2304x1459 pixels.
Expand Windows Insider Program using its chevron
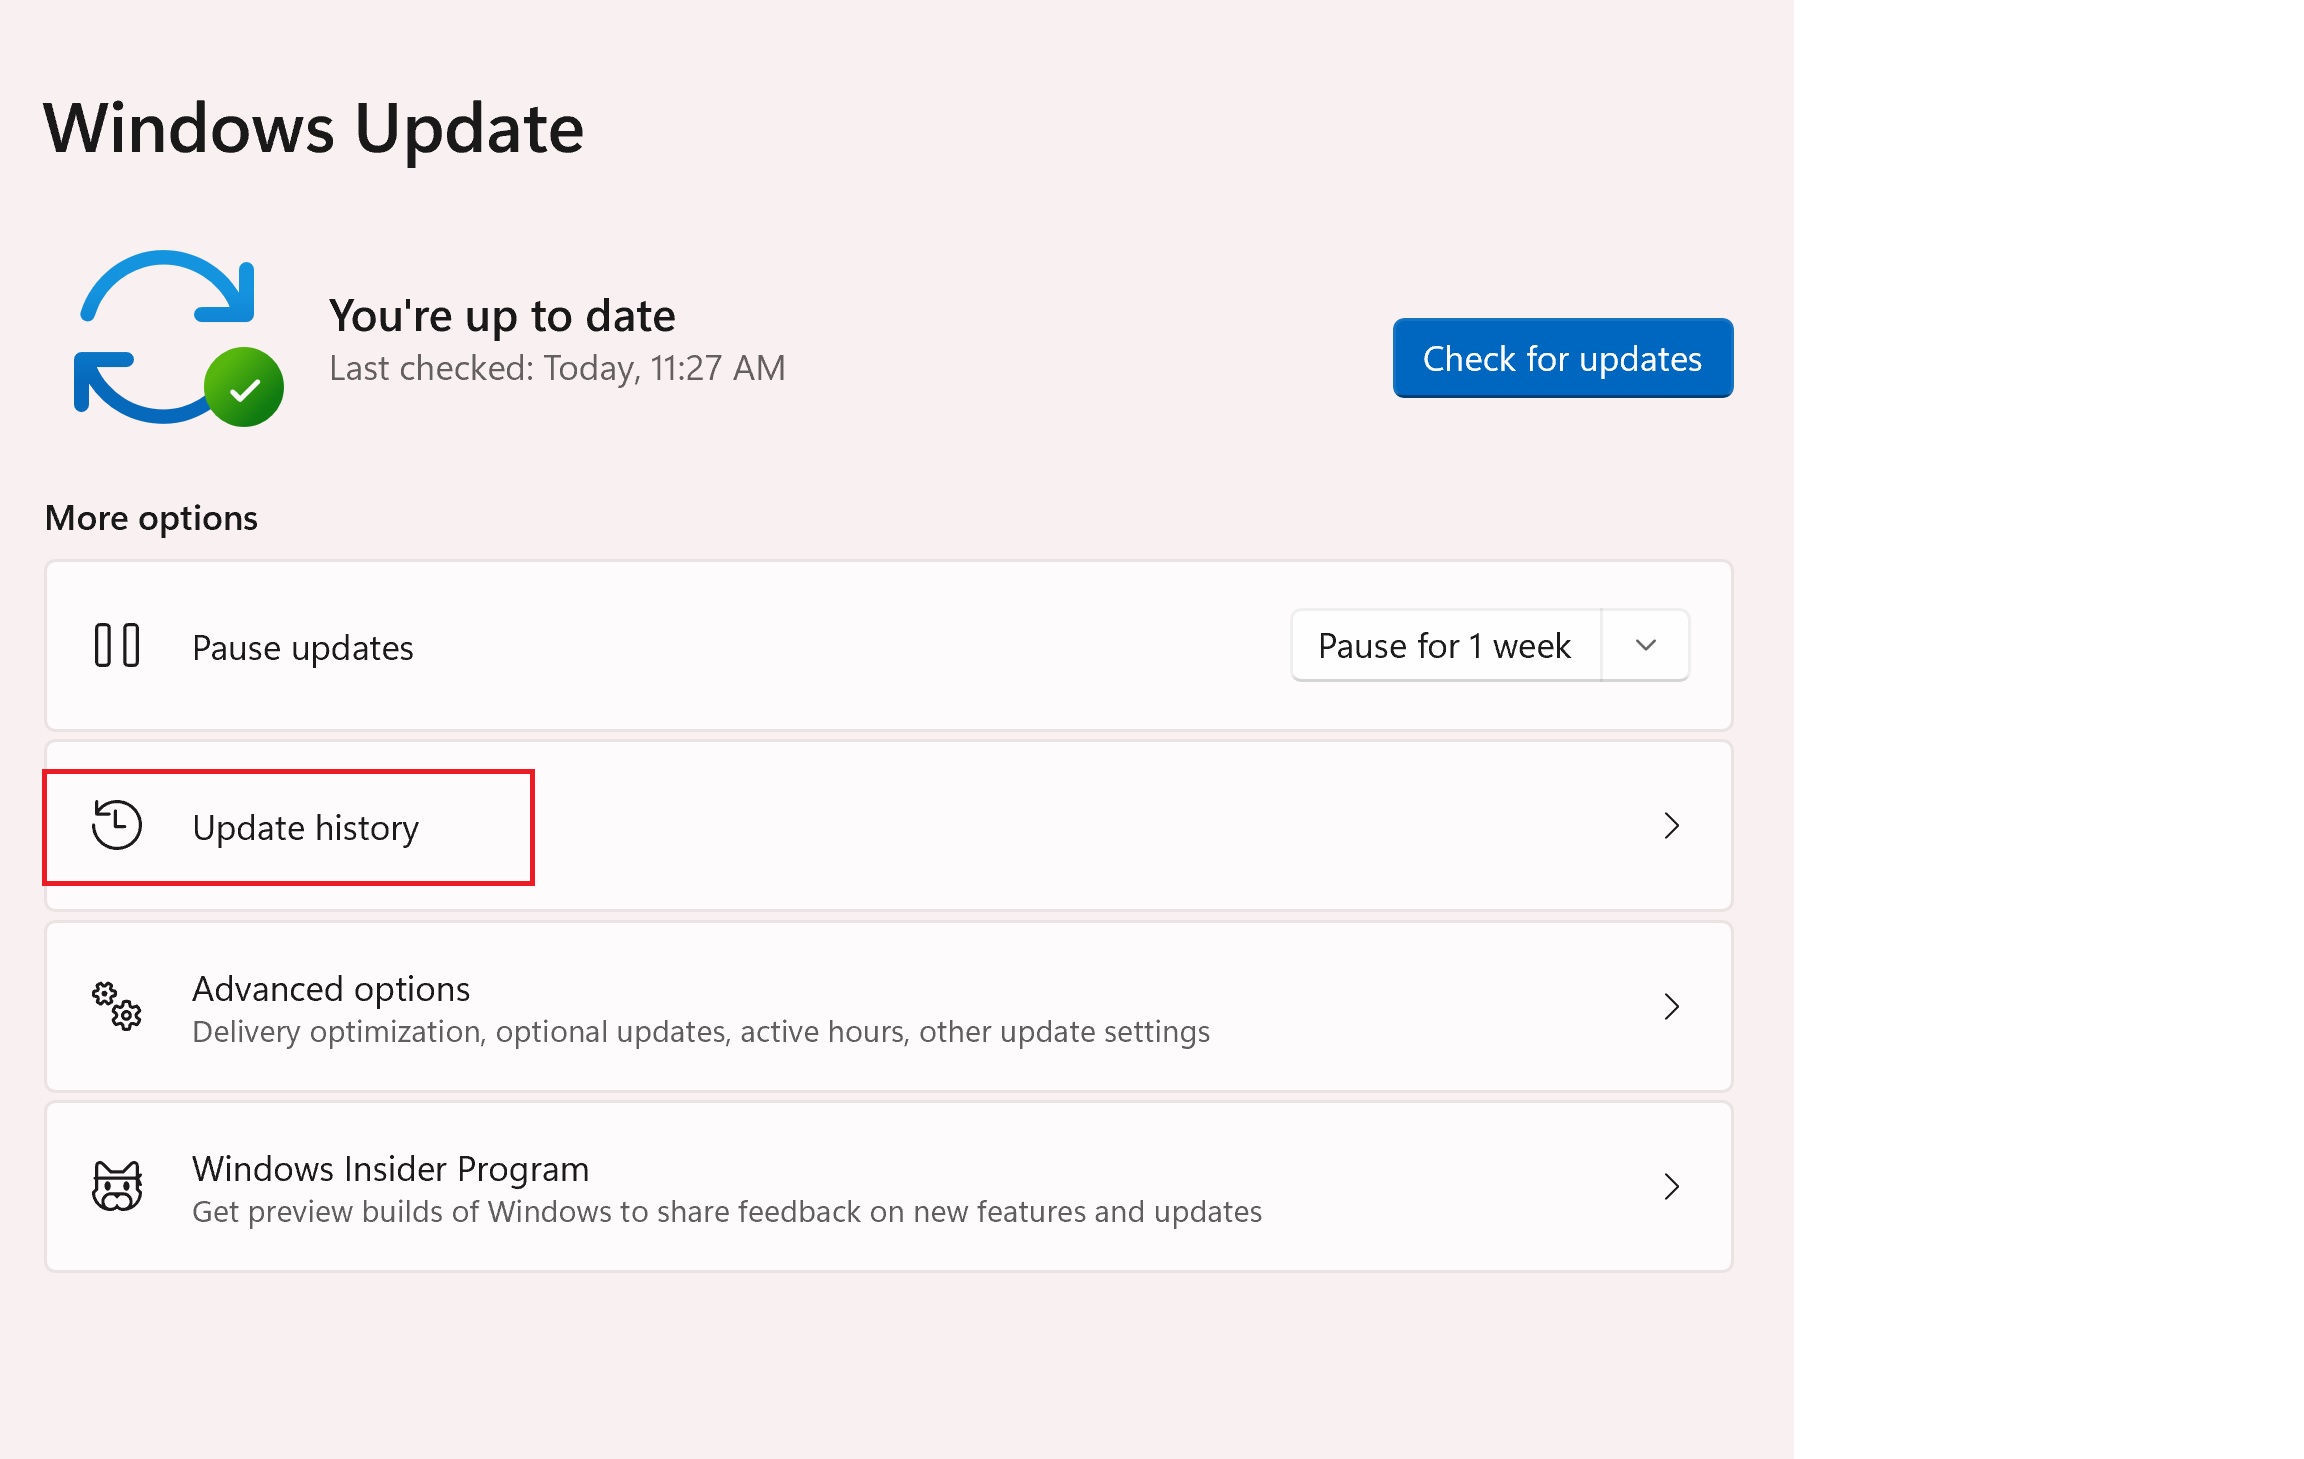coord(1671,1187)
